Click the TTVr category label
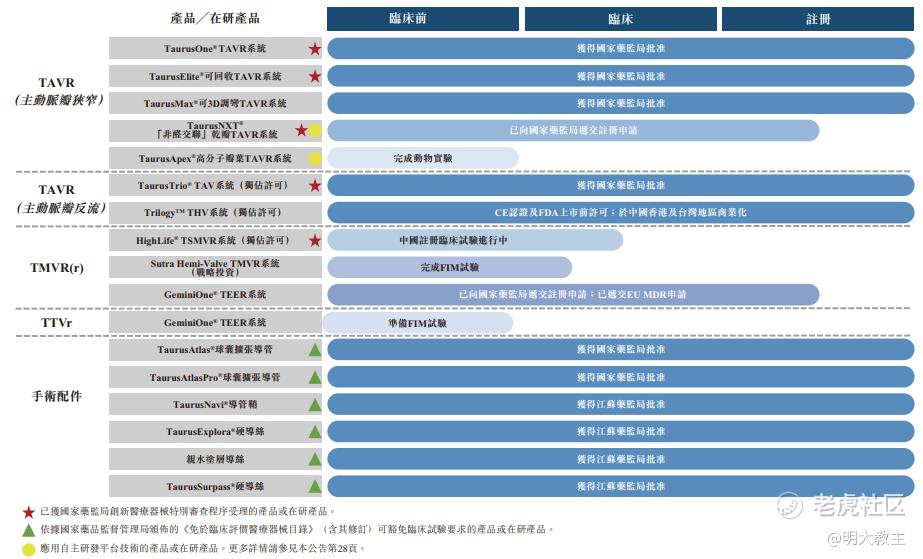The height and width of the screenshot is (559, 923). point(57,322)
